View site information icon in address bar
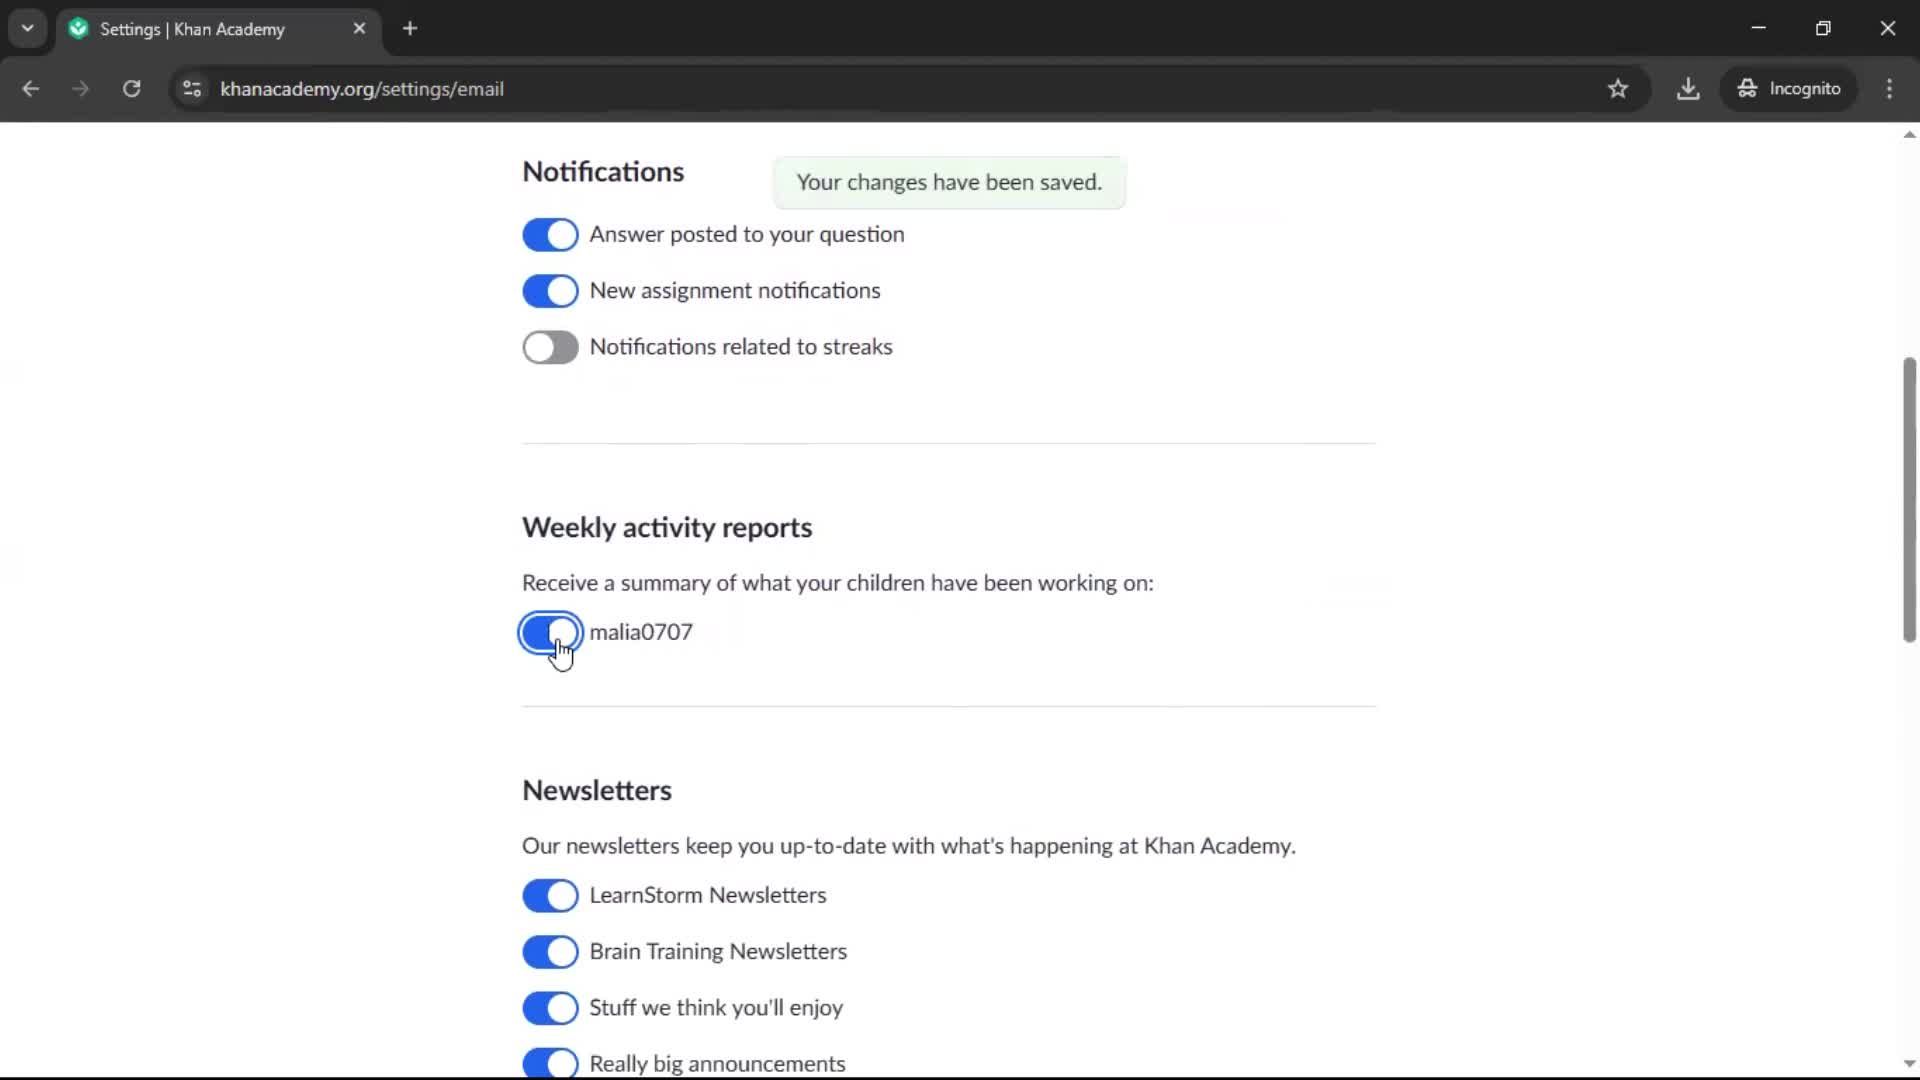Viewport: 1920px width, 1080px height. point(192,89)
